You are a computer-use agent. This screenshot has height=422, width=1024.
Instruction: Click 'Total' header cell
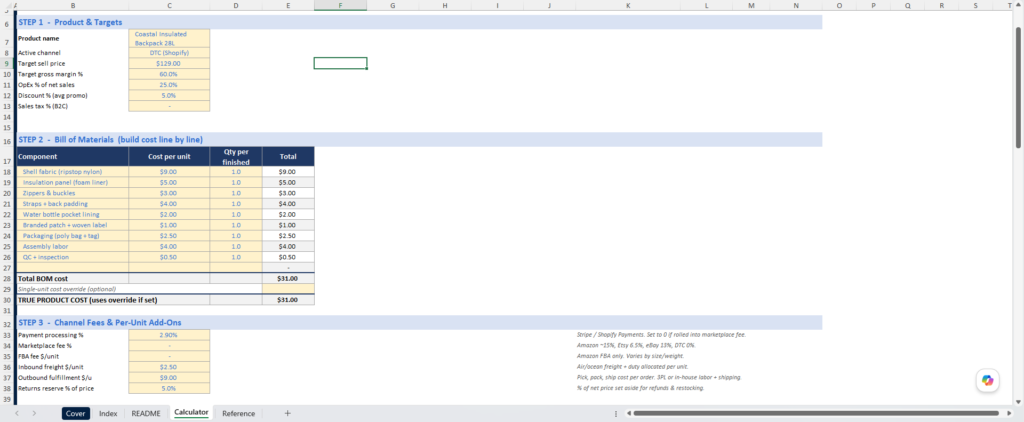(288, 156)
